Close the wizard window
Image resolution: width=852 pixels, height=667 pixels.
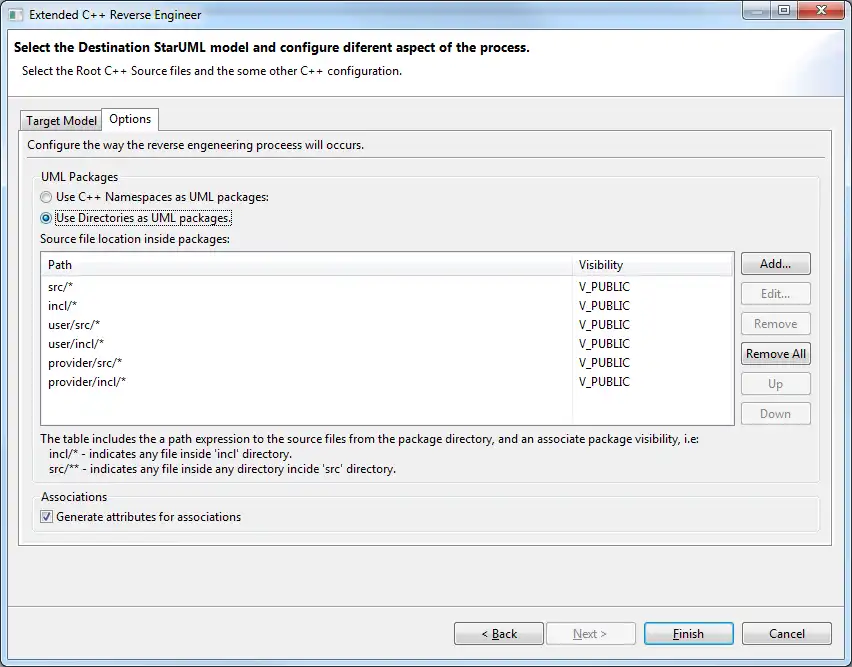coord(822,10)
